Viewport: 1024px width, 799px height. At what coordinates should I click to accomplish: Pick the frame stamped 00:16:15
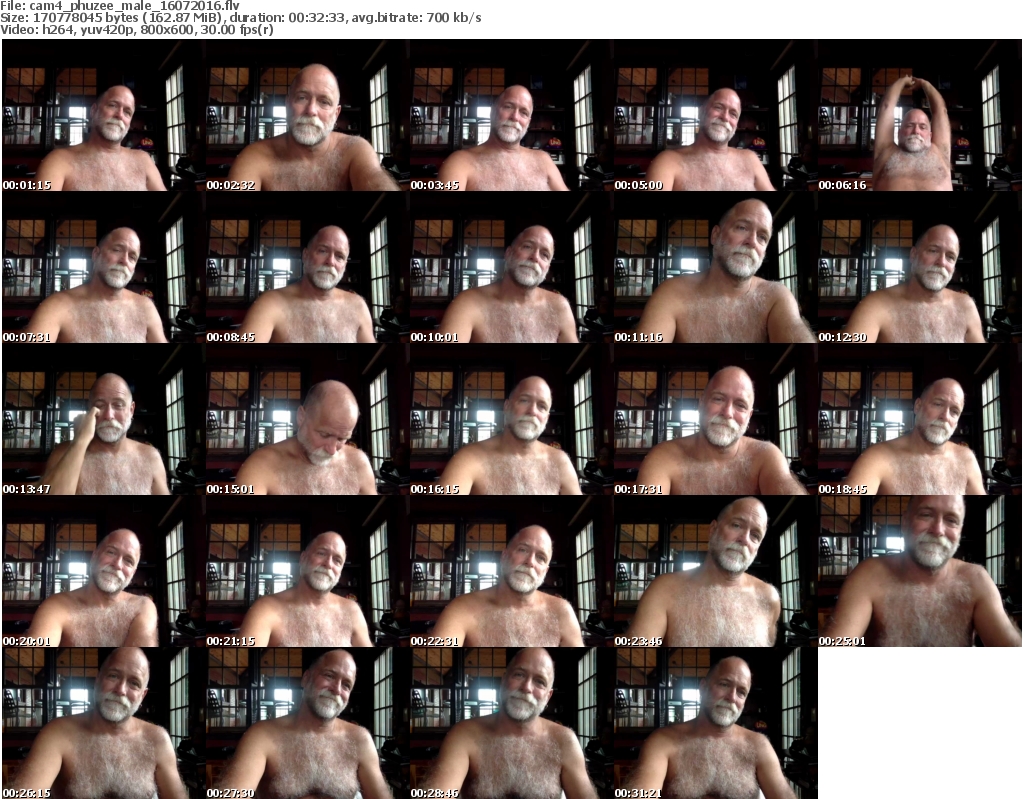point(511,419)
